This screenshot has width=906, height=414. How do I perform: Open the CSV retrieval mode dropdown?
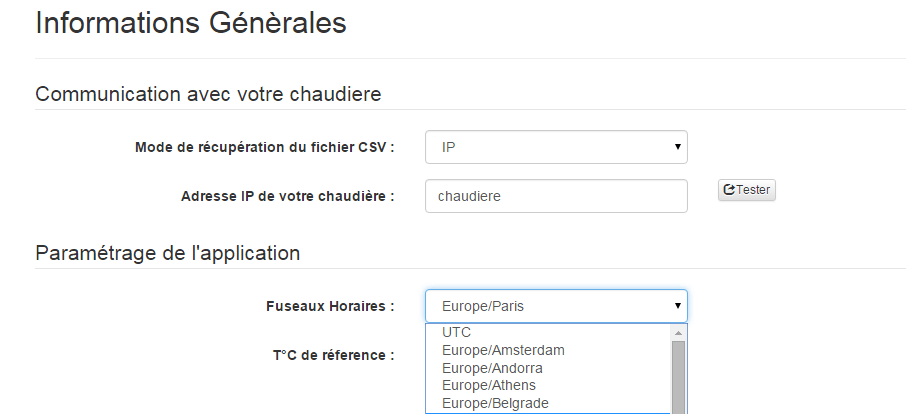pos(556,147)
